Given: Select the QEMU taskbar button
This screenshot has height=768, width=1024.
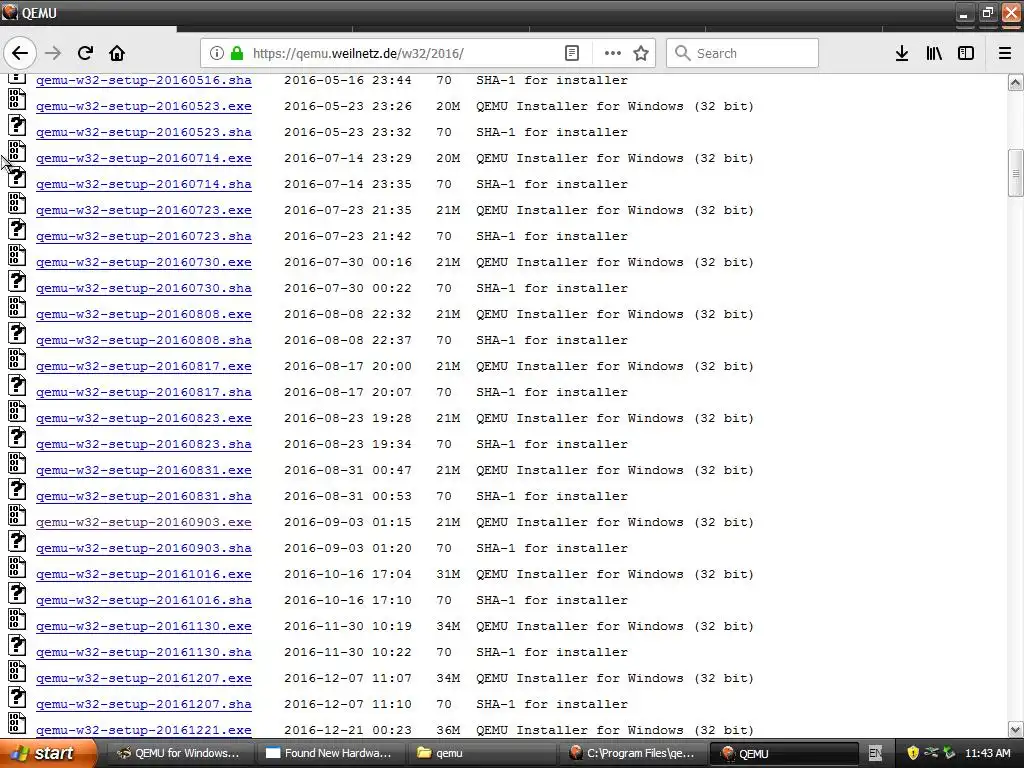Looking at the screenshot, I should (785, 753).
